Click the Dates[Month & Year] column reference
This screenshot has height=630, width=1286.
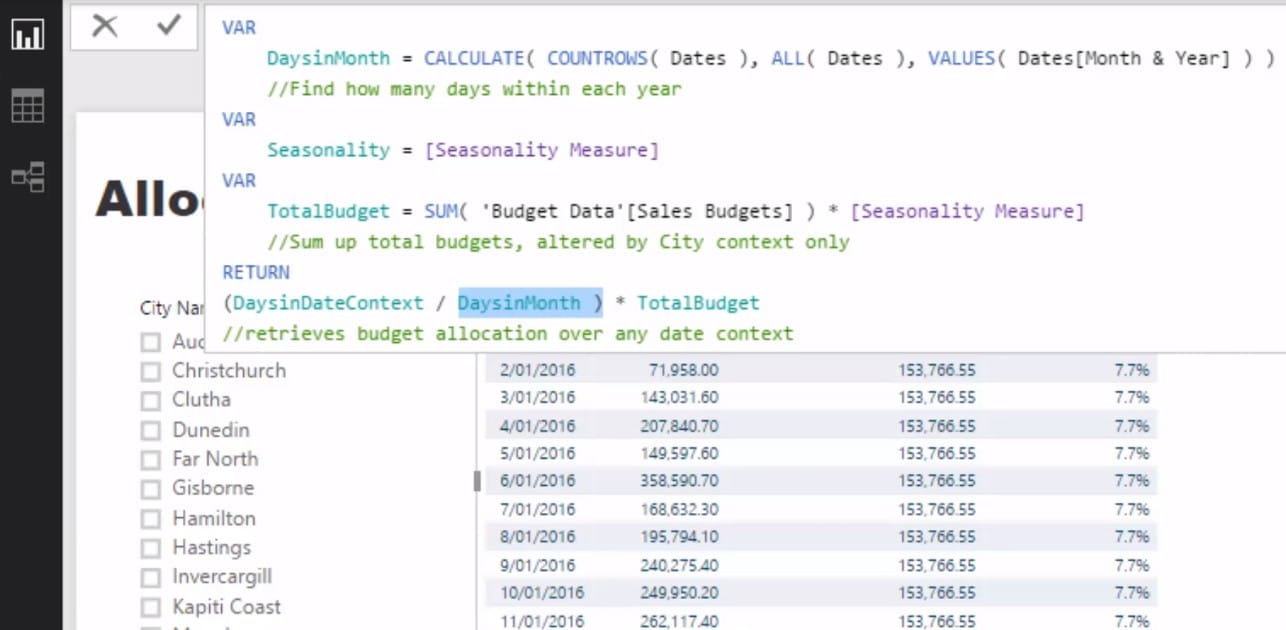[x=1124, y=58]
